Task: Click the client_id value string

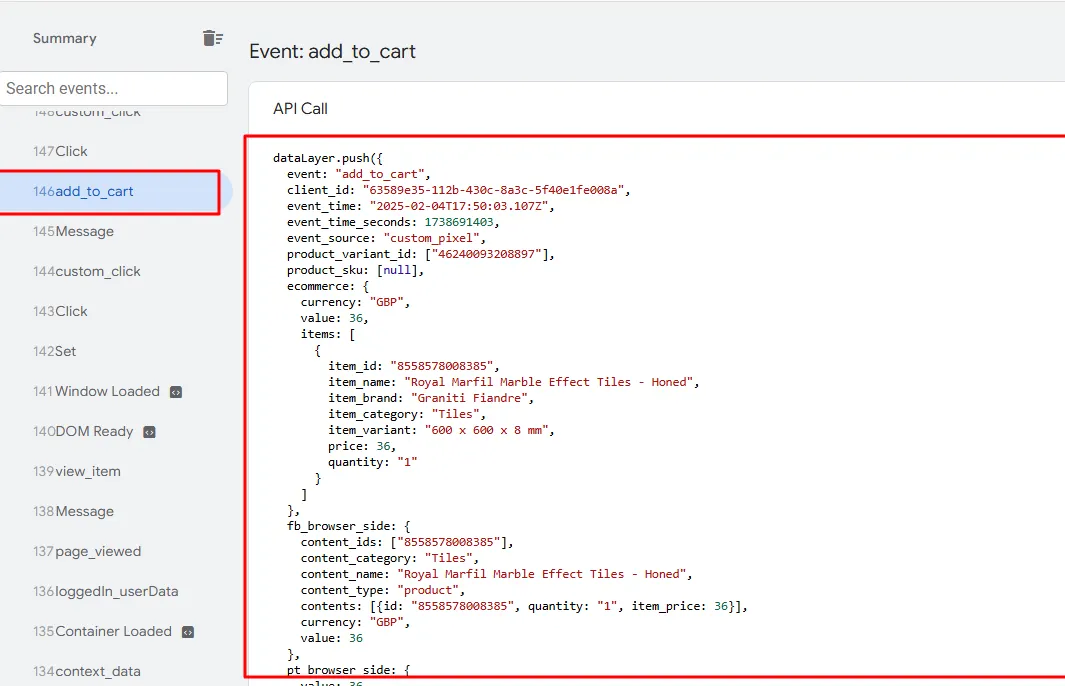Action: 493,190
